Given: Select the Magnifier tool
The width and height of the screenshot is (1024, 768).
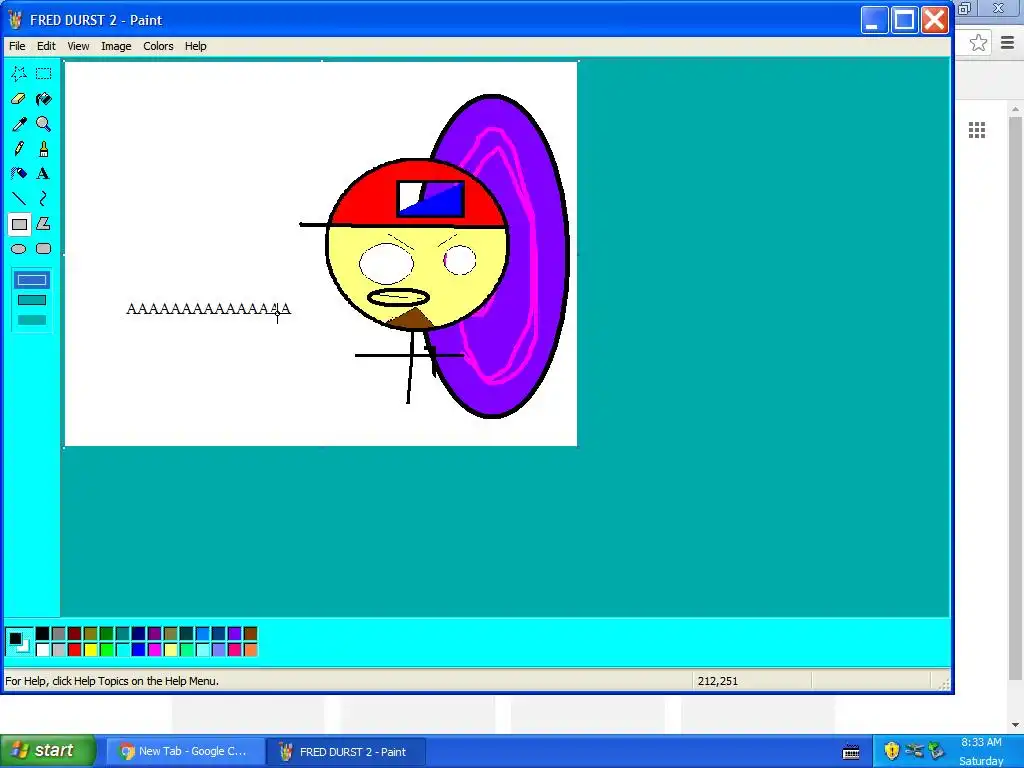Looking at the screenshot, I should point(44,123).
